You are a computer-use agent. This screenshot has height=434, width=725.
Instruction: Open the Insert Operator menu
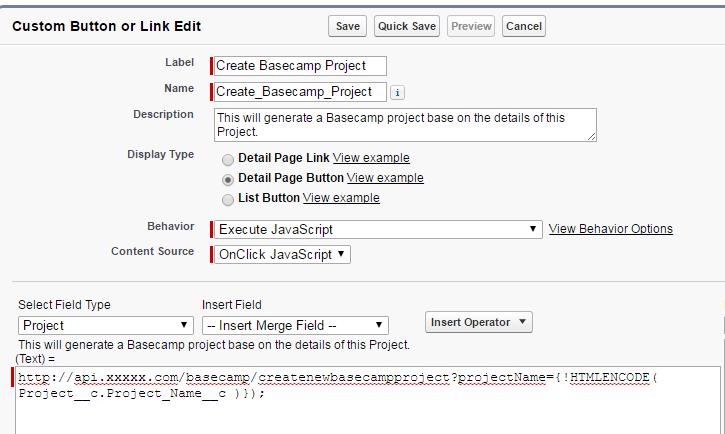(x=479, y=322)
